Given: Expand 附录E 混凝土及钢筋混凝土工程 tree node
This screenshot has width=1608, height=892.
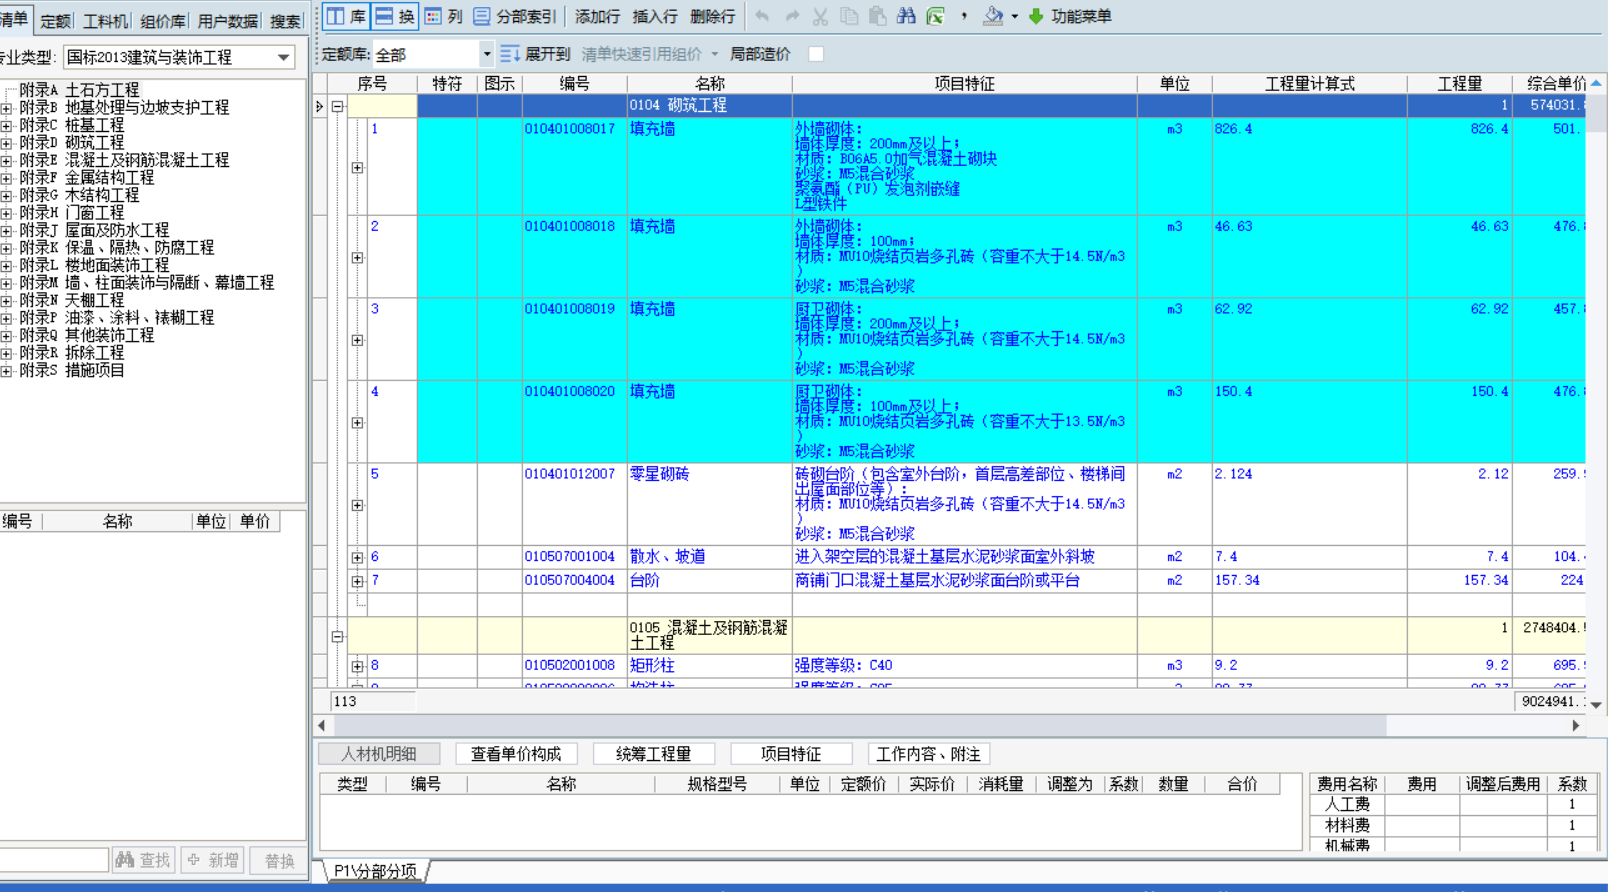Looking at the screenshot, I should [6, 161].
